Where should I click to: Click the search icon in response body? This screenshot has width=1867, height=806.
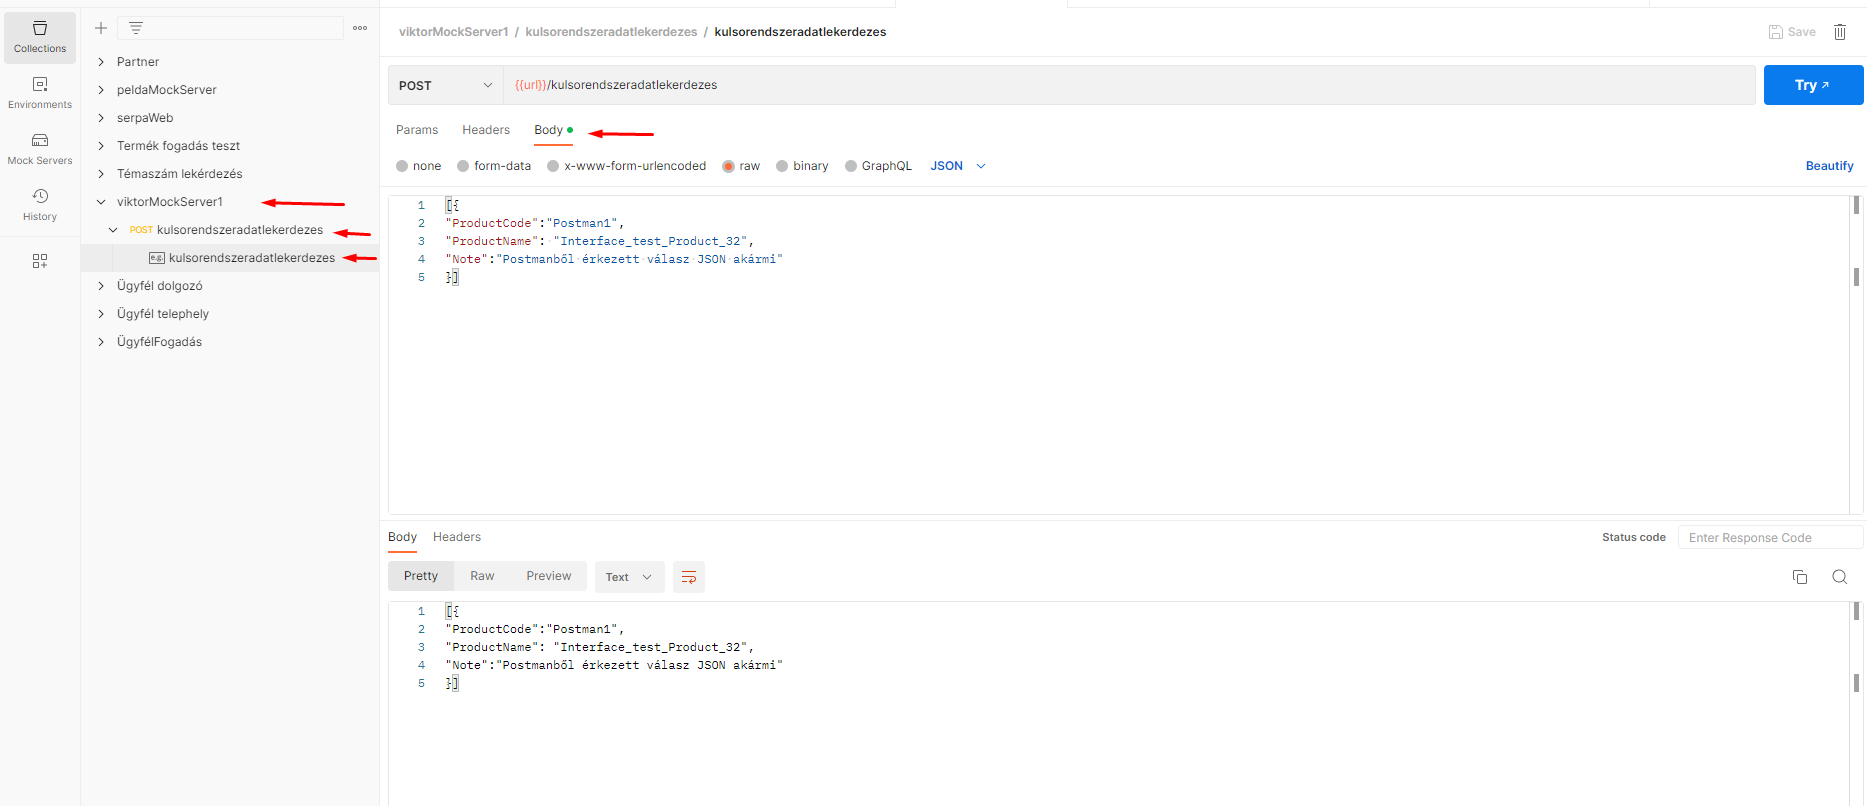(x=1839, y=577)
